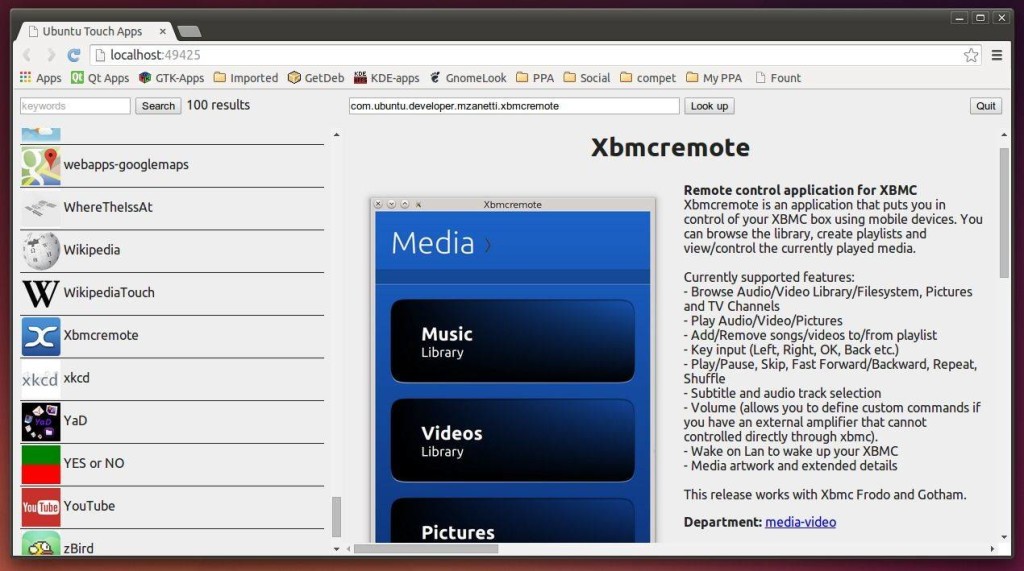Open the GTK-Apps bookmark

click(x=171, y=78)
